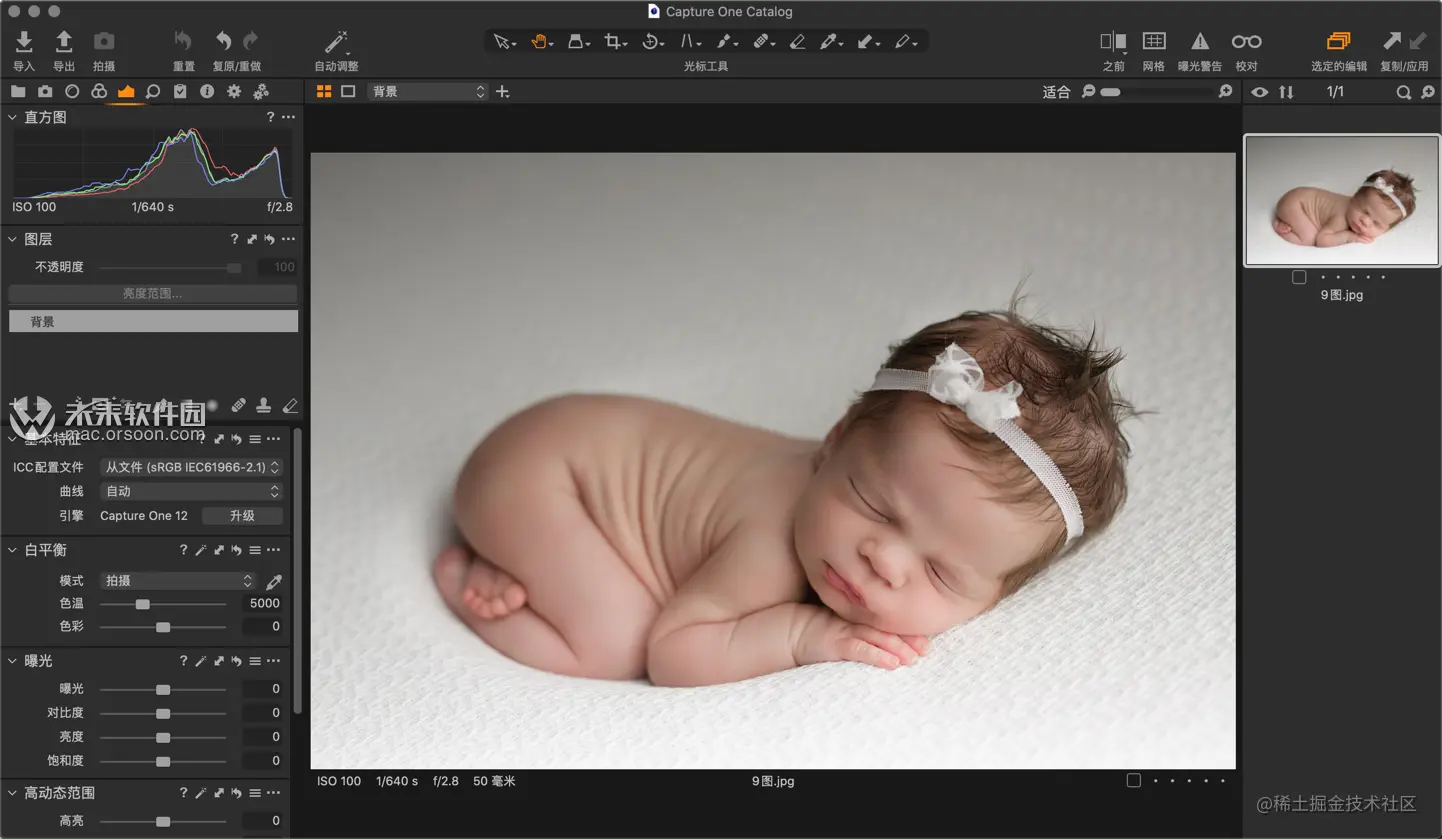Open the 背景 layer dropdown above viewer

point(428,91)
